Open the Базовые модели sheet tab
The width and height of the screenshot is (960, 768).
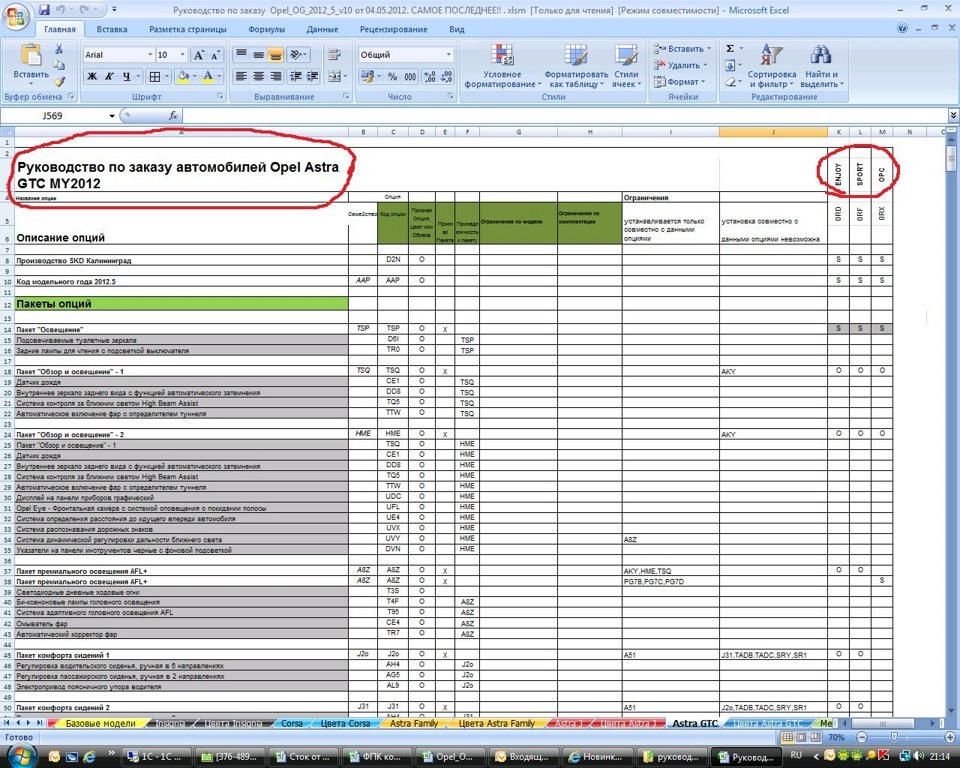coord(100,723)
